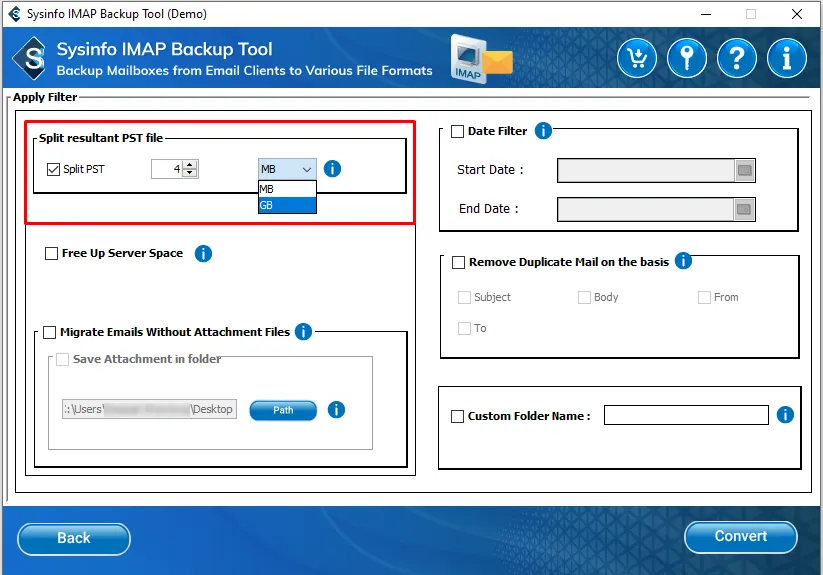The height and width of the screenshot is (575, 823).
Task: Show info for Custom Folder Name
Action: 785,414
